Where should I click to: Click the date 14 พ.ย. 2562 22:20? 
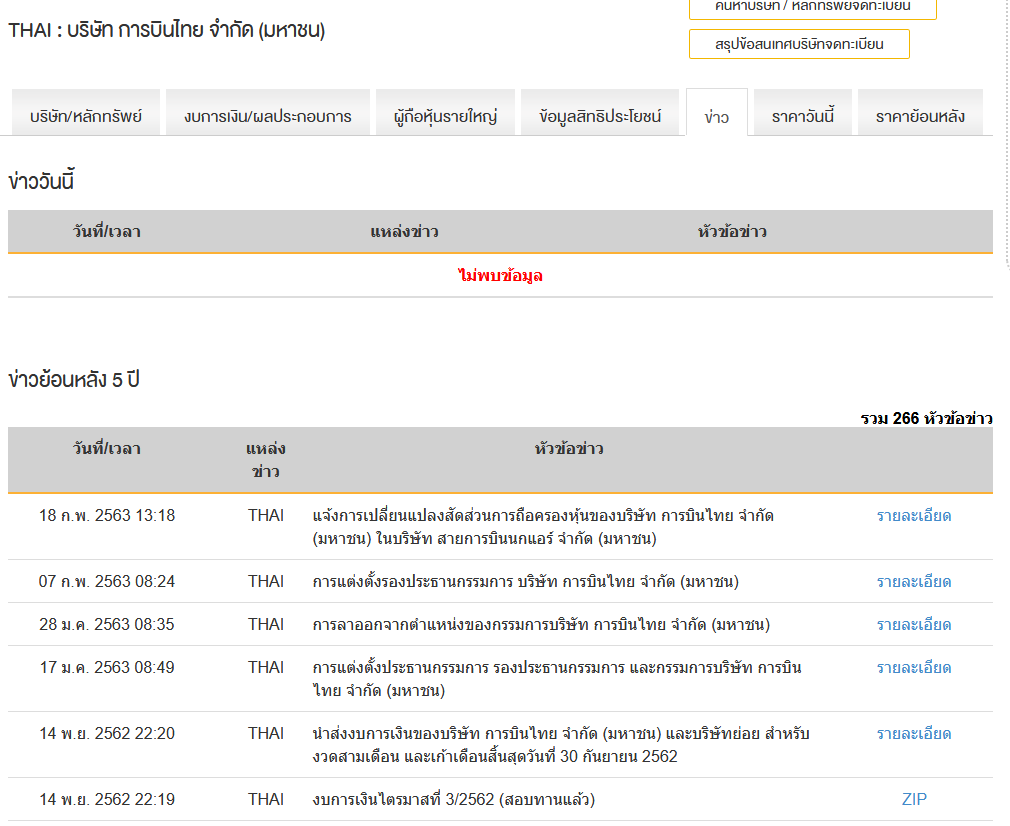(x=107, y=733)
